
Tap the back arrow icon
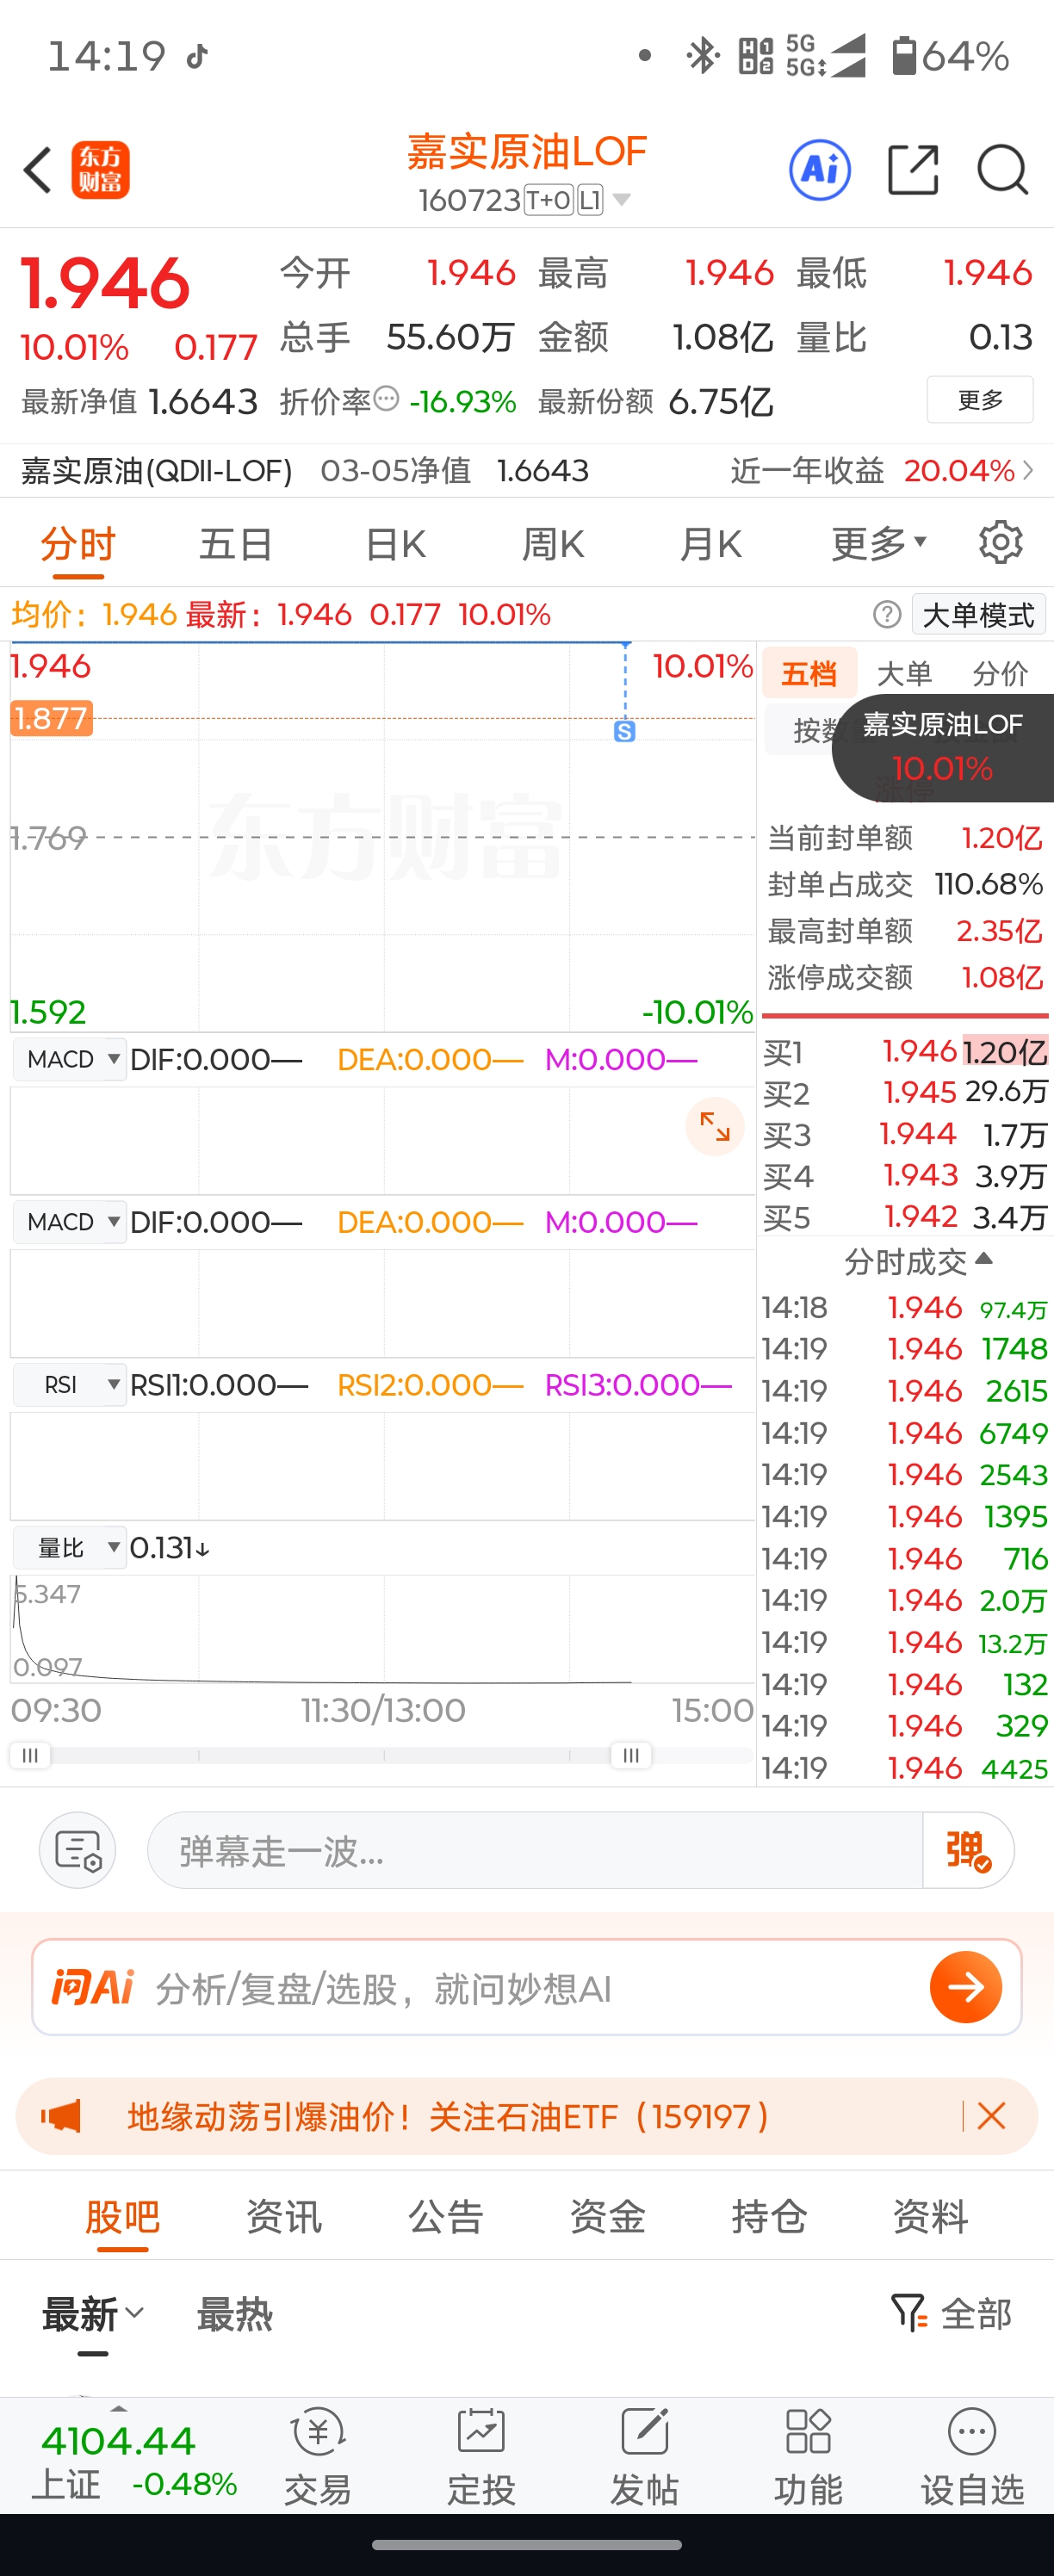coord(38,170)
